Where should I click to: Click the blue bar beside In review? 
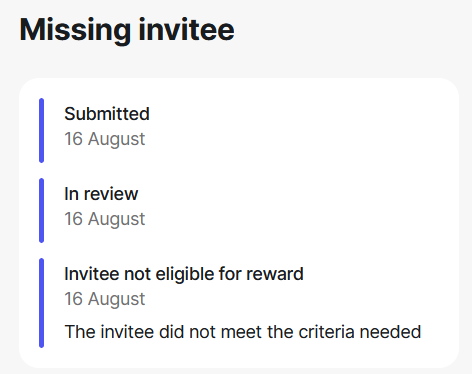click(x=41, y=211)
